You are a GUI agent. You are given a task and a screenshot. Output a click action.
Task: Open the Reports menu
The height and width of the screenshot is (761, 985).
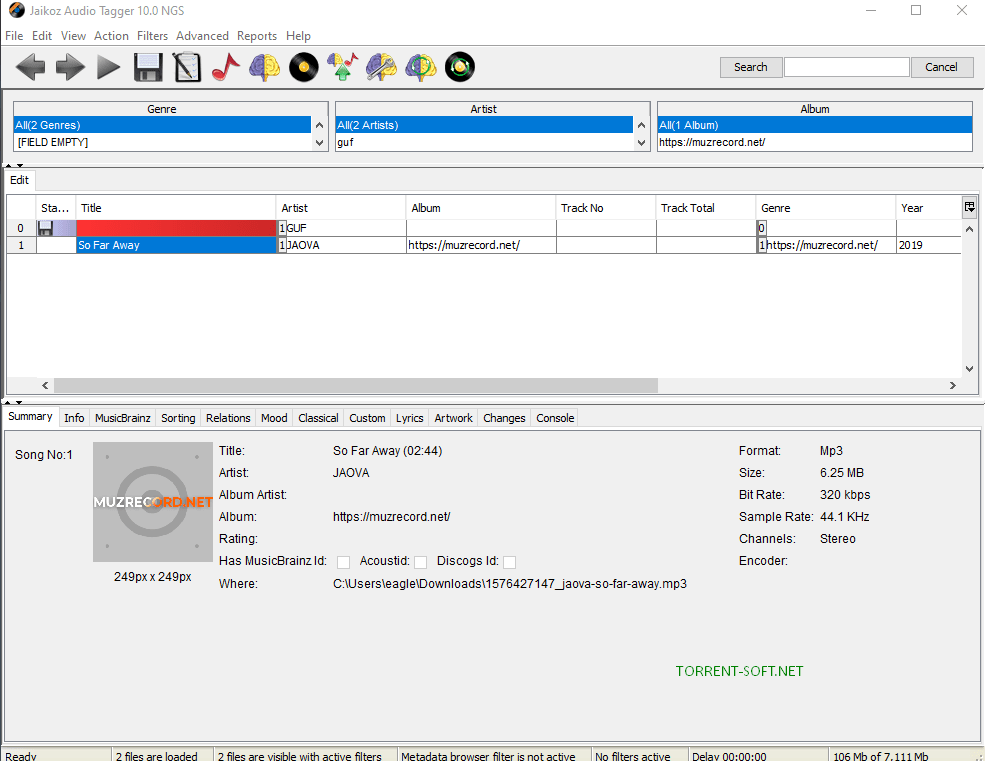click(257, 36)
